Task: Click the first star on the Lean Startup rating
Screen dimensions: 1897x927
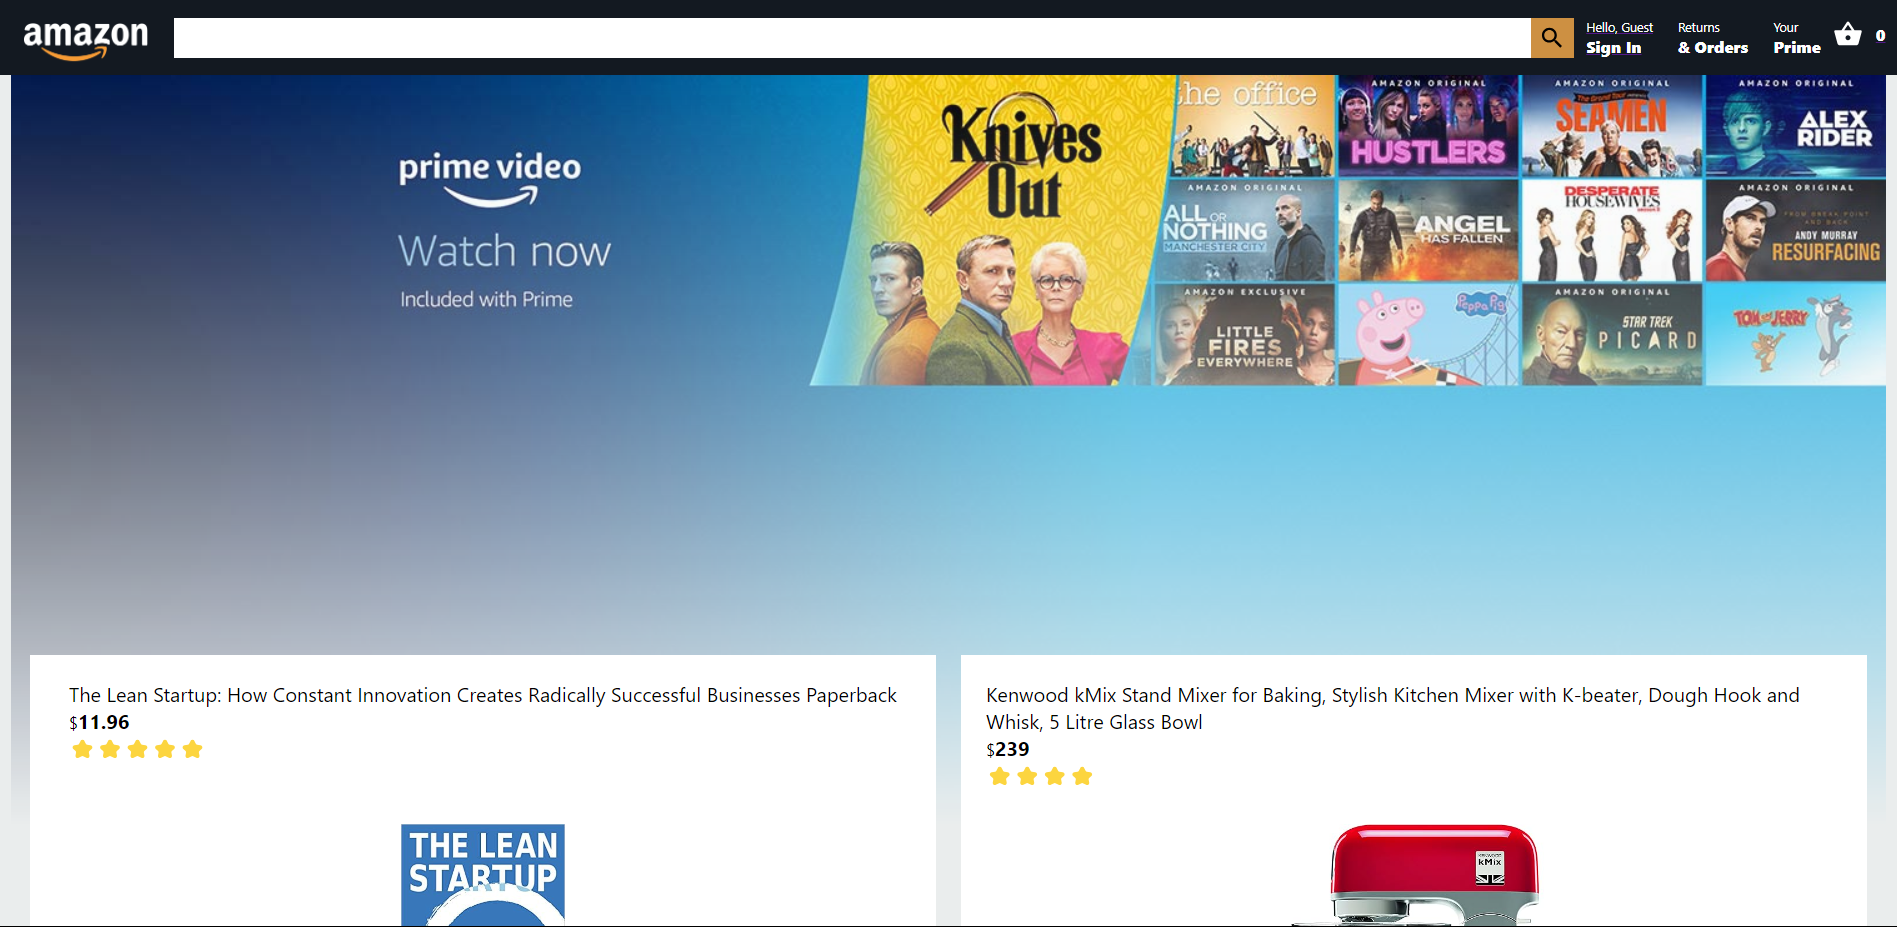Action: (82, 748)
